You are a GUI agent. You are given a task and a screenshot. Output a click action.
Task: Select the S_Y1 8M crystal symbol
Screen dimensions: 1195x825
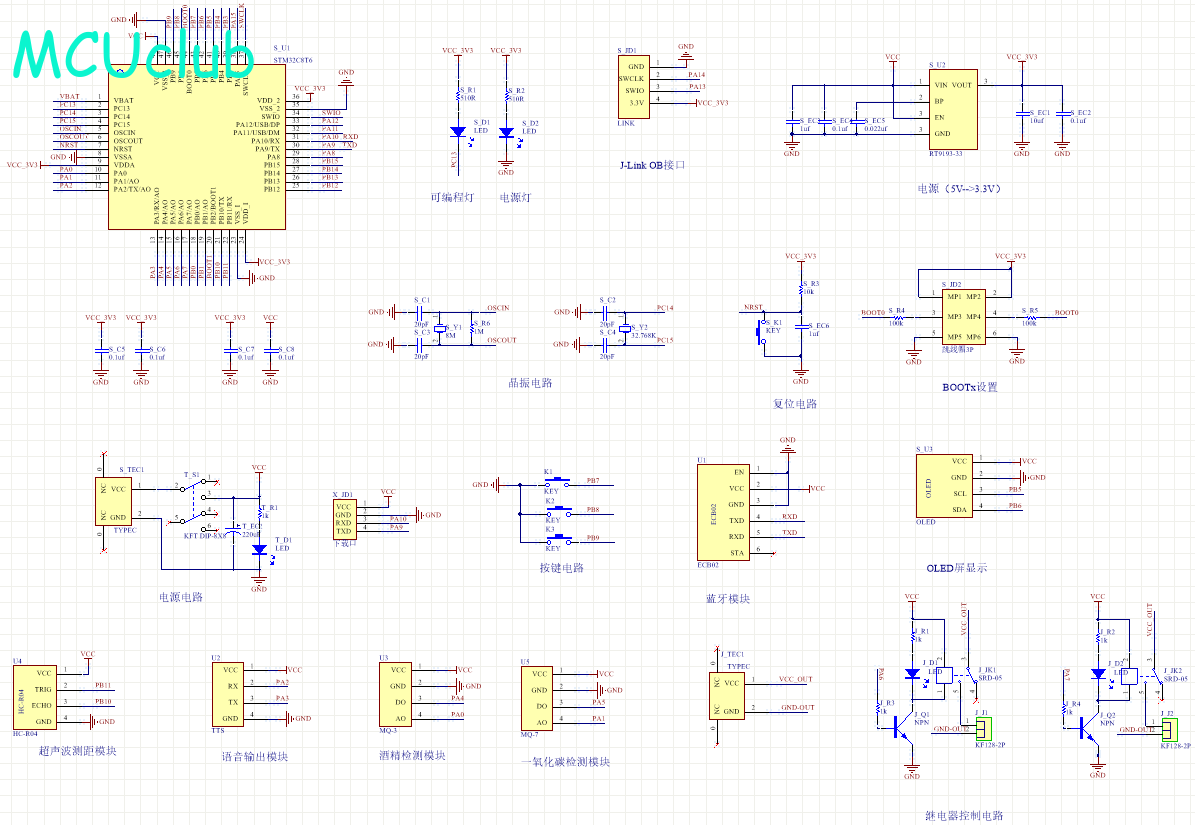439,328
